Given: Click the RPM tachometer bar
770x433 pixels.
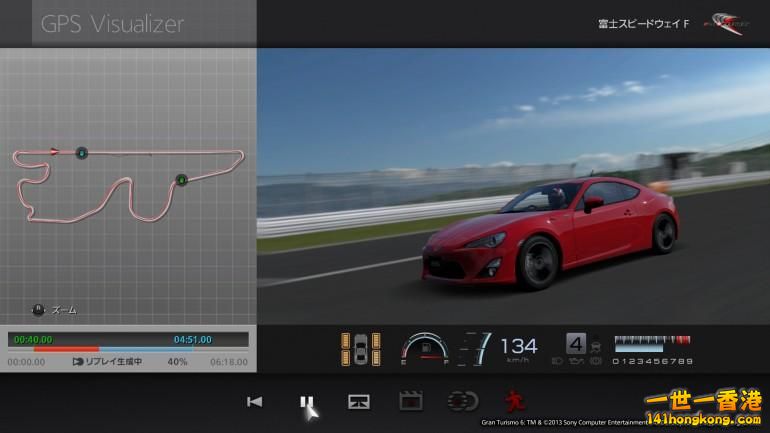Looking at the screenshot, I should [x=652, y=341].
